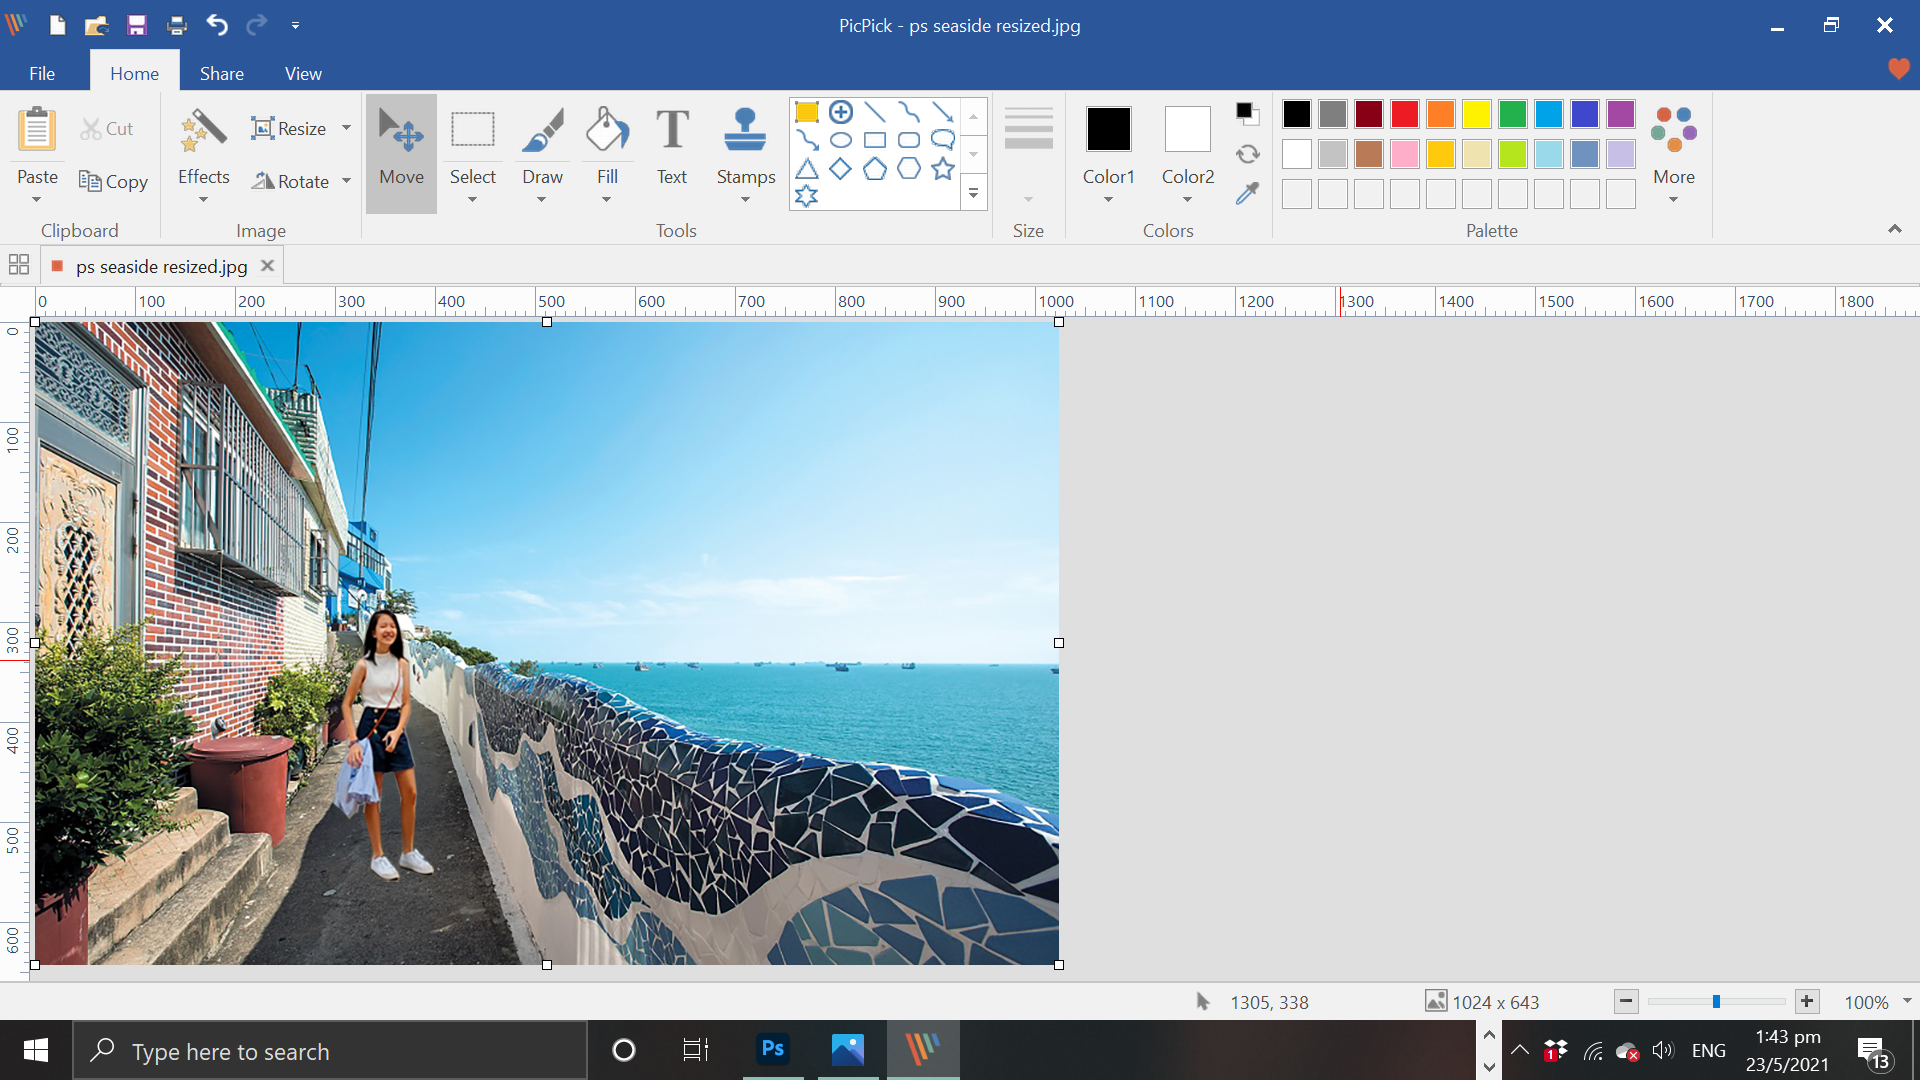Choose the speech bubble shape
The height and width of the screenshot is (1080, 1920).
pyautogui.click(x=943, y=140)
